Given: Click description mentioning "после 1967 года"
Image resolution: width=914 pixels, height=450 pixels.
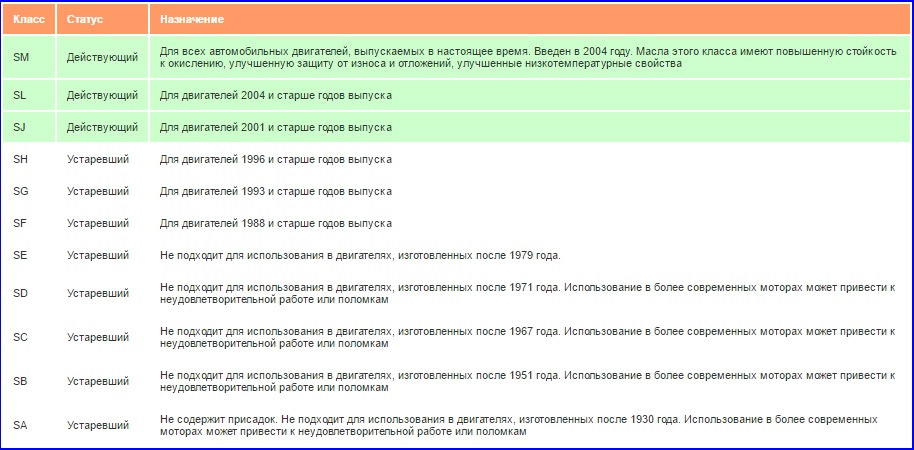Looking at the screenshot, I should tap(528, 338).
